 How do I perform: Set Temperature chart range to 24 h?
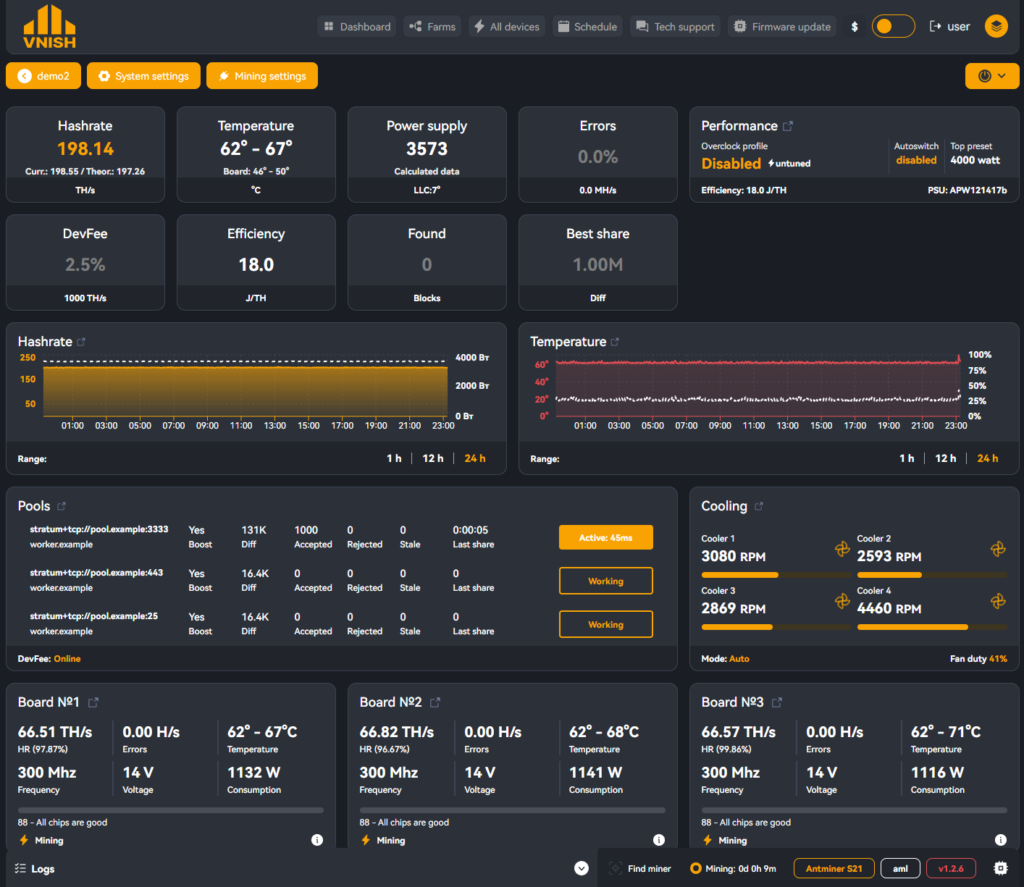(x=987, y=459)
